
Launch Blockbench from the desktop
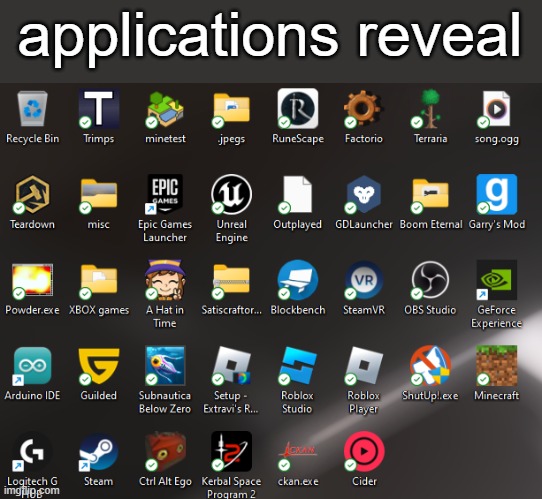point(298,280)
